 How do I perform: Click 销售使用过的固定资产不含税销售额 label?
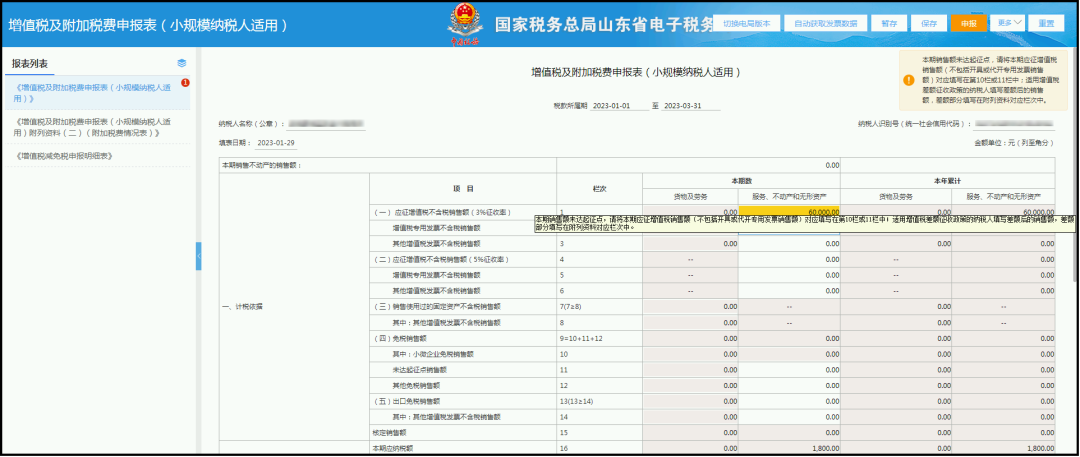tap(437, 307)
